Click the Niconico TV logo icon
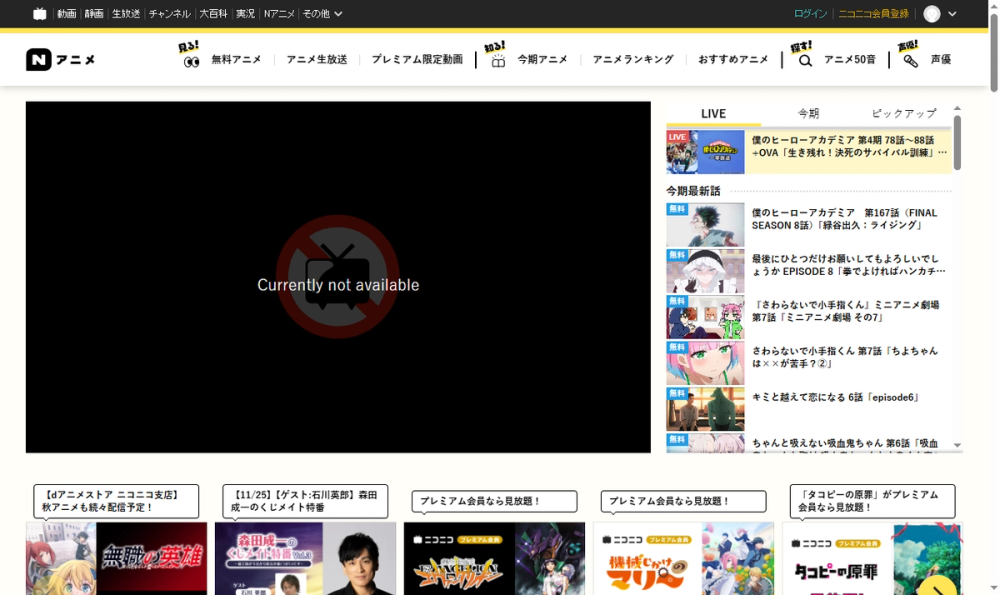This screenshot has height=595, width=1000. tap(40, 13)
